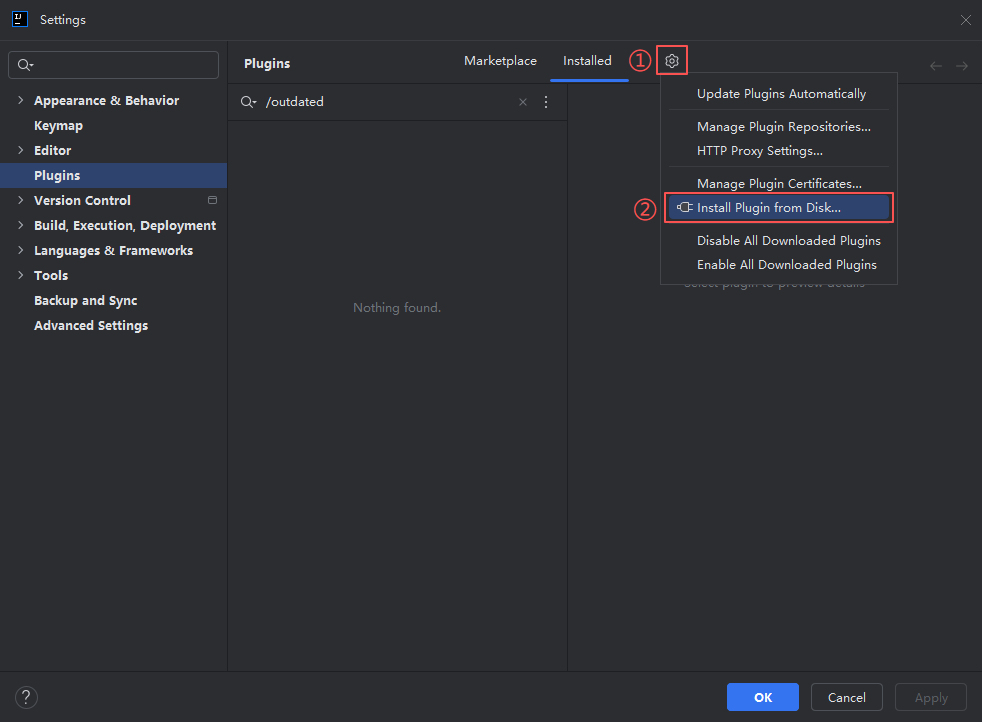Screen dimensions: 982x722
Task: Expand Appearance & Behavior settings group
Action: coord(20,100)
